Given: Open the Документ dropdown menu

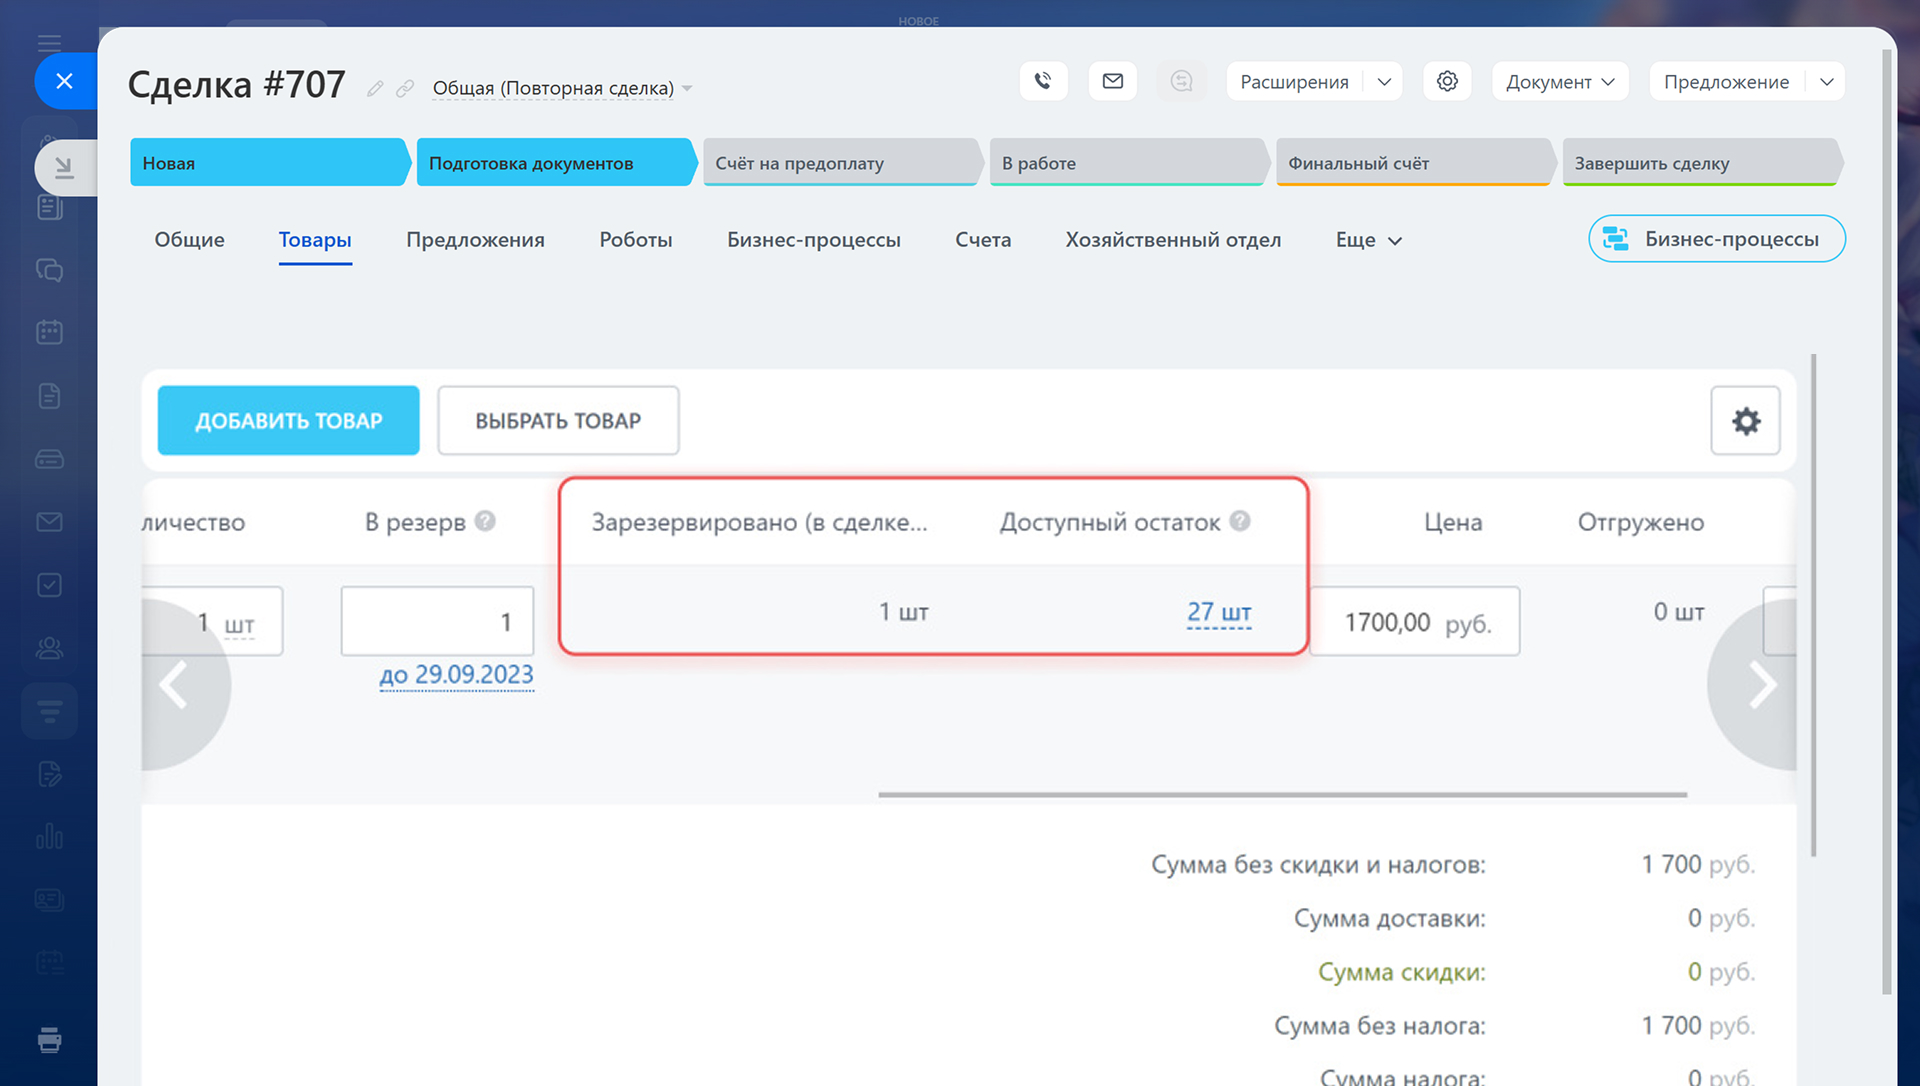Looking at the screenshot, I should 1559,81.
